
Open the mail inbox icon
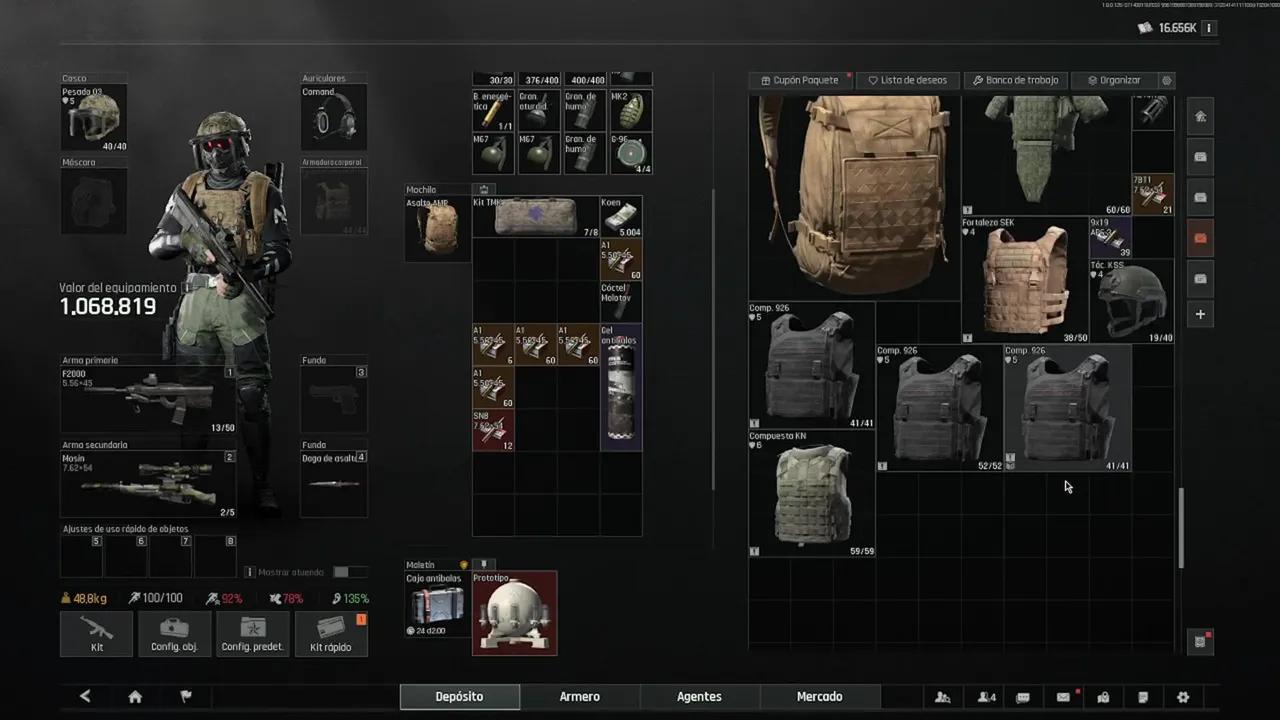click(x=1063, y=697)
